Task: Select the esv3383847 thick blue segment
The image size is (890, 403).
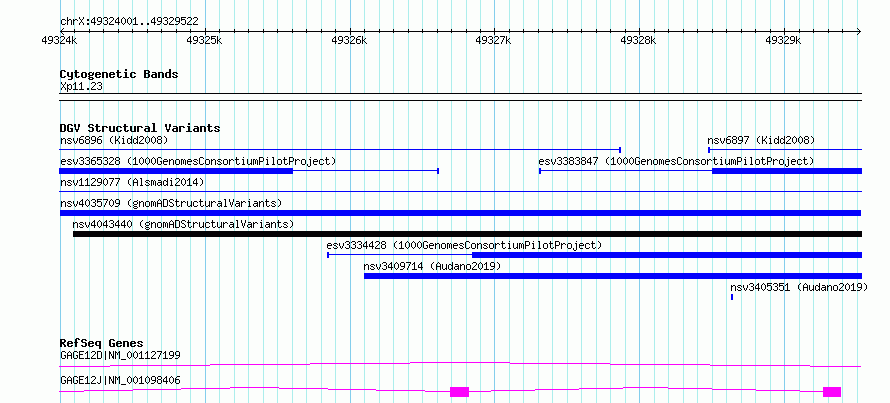Action: pos(787,171)
